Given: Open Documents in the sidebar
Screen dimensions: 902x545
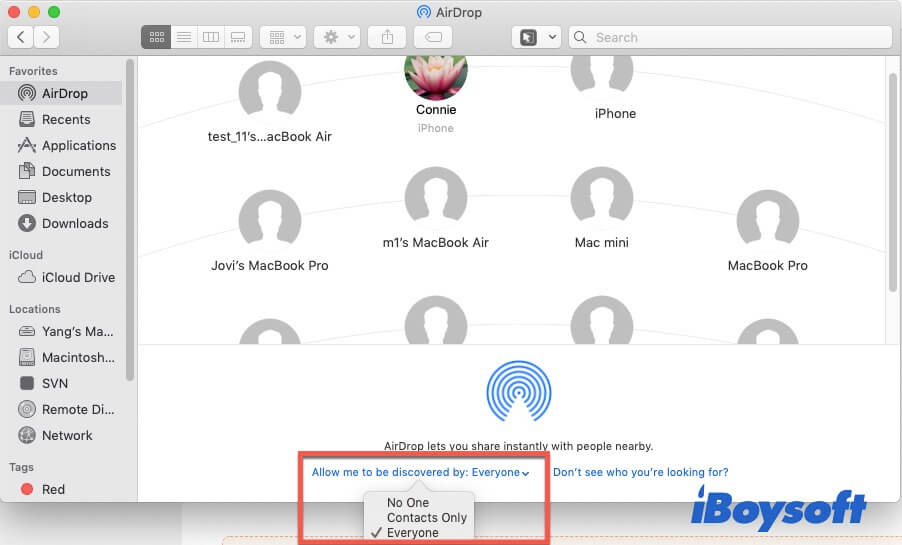Looking at the screenshot, I should click(x=61, y=171).
